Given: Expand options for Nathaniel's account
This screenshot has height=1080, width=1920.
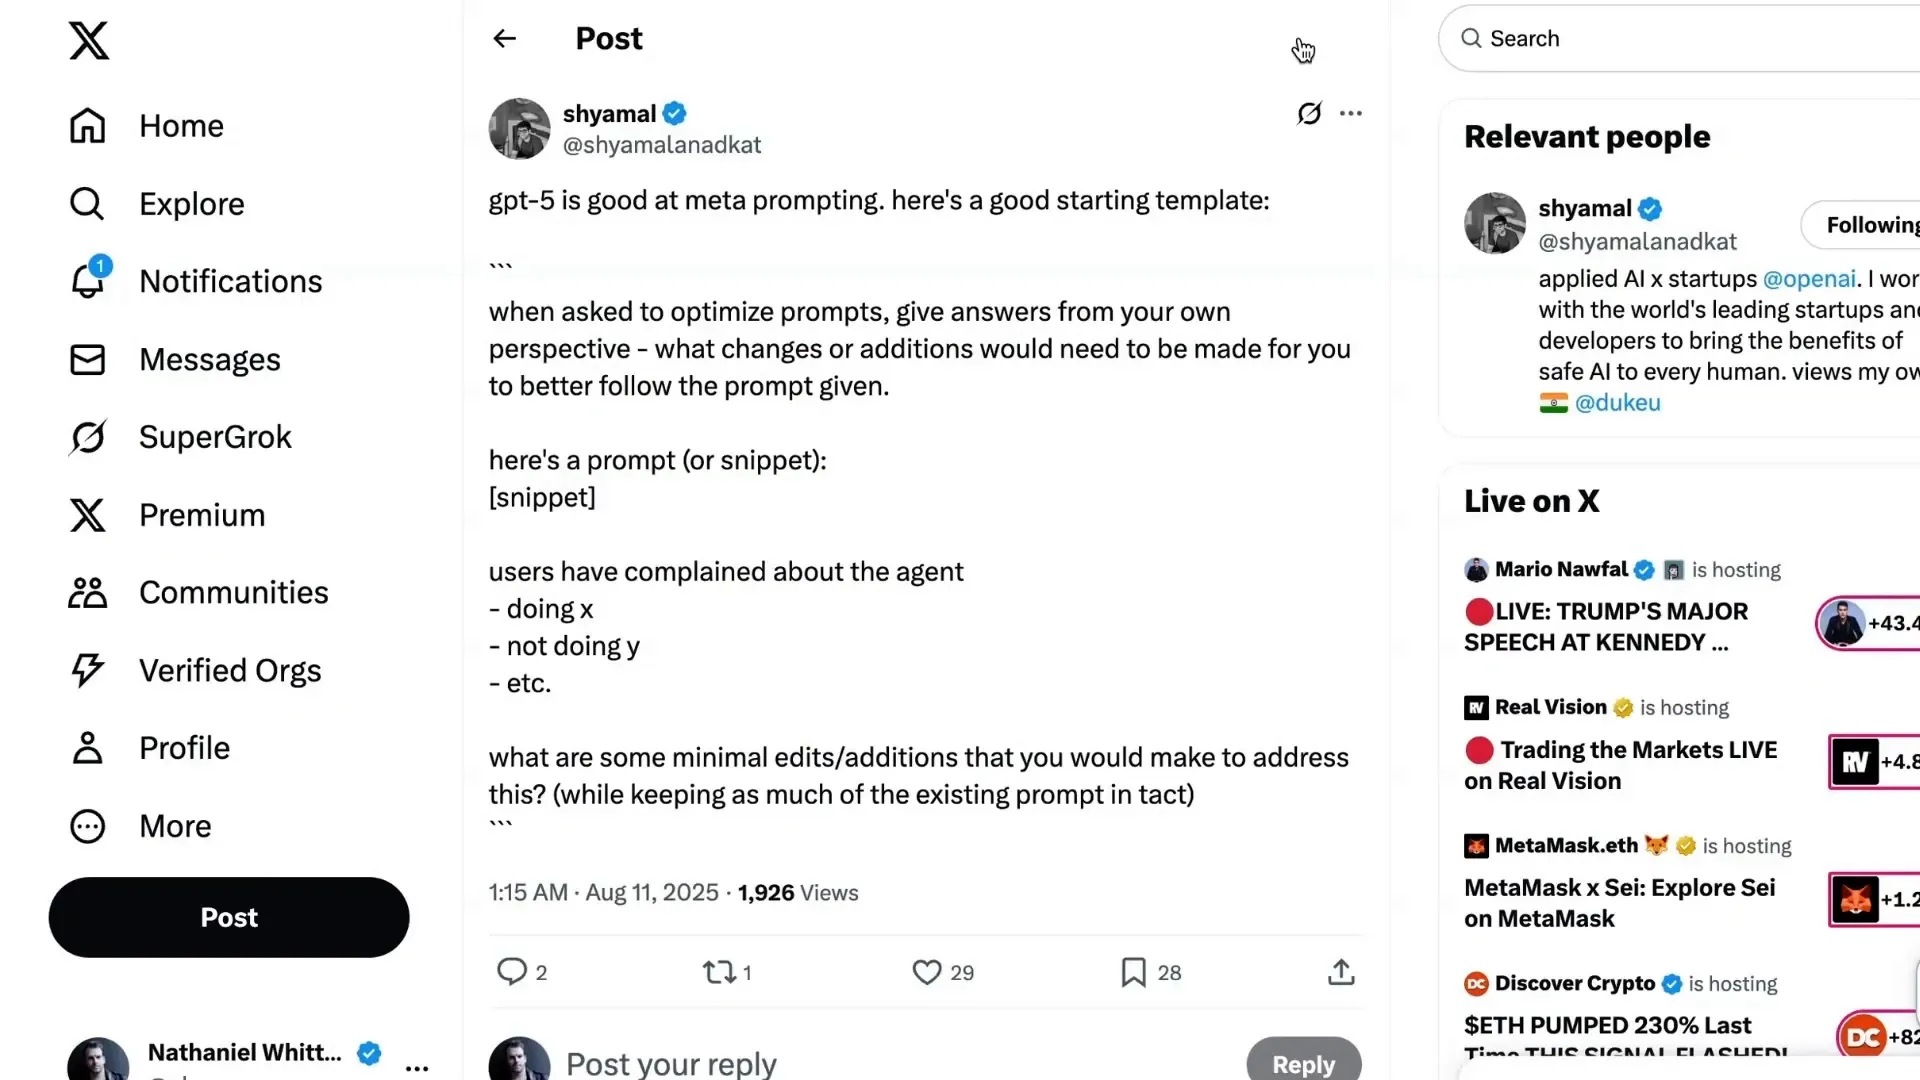Looking at the screenshot, I should (417, 1067).
